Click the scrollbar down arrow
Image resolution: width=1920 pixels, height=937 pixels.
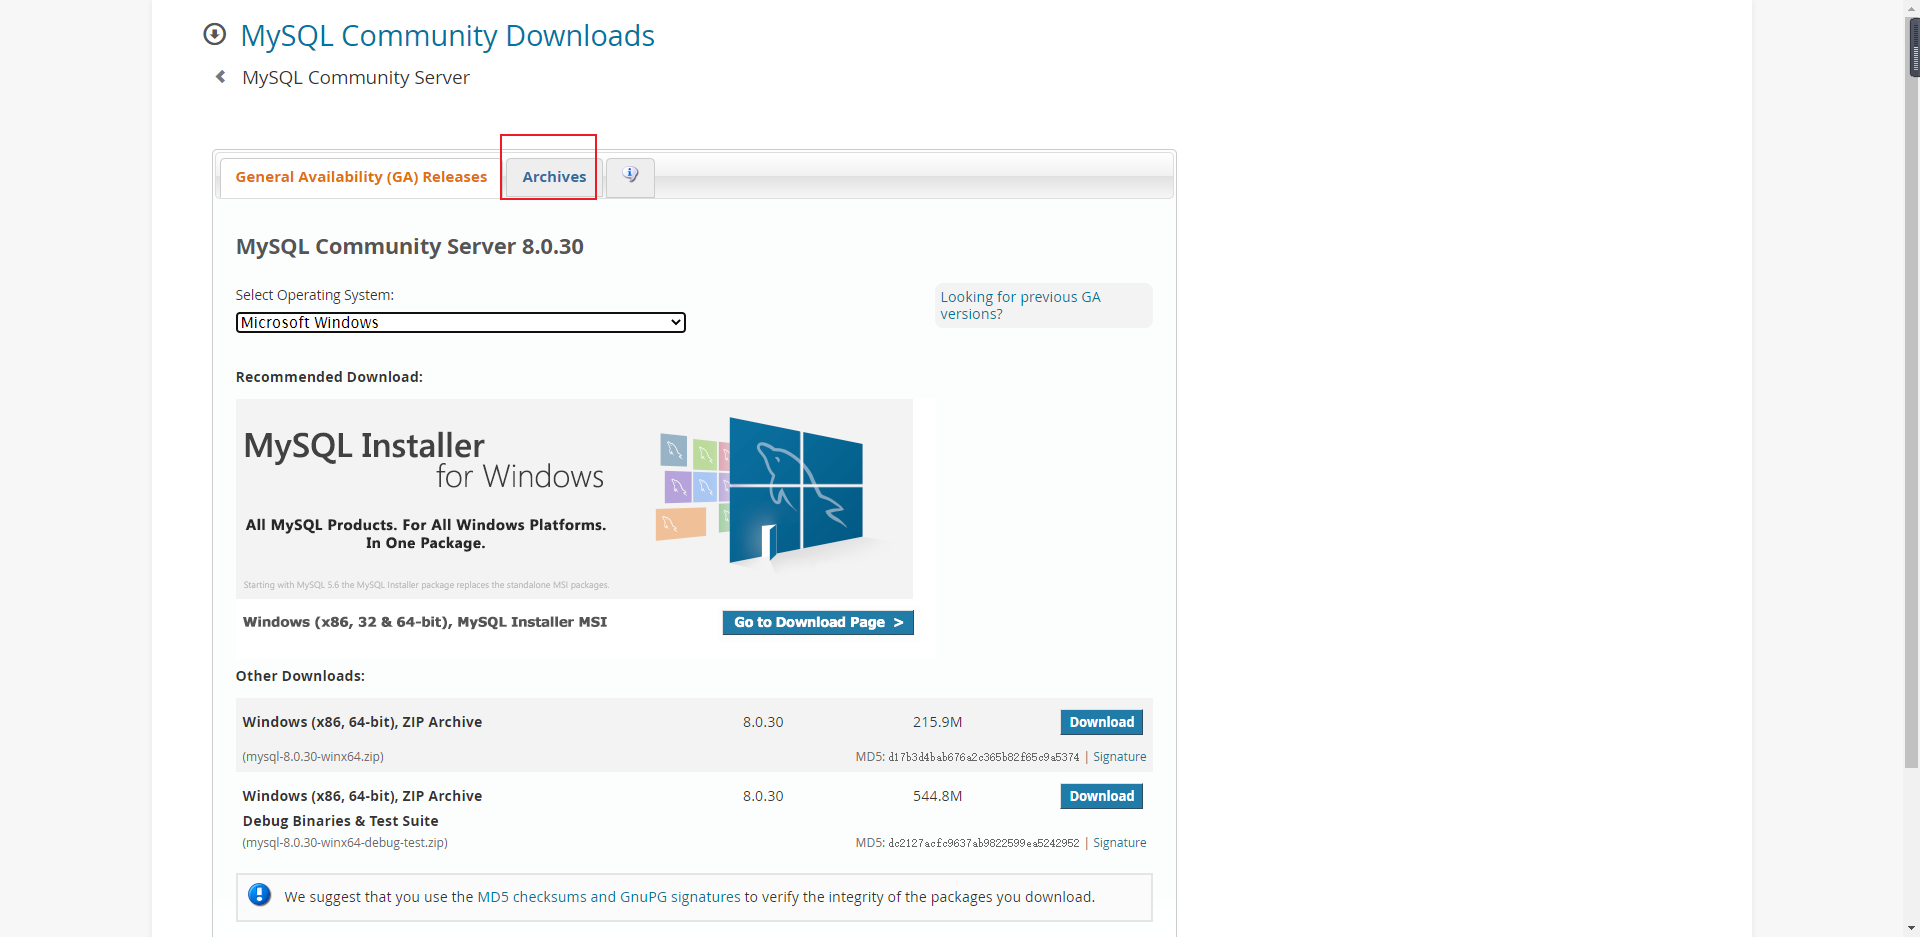(x=1912, y=928)
